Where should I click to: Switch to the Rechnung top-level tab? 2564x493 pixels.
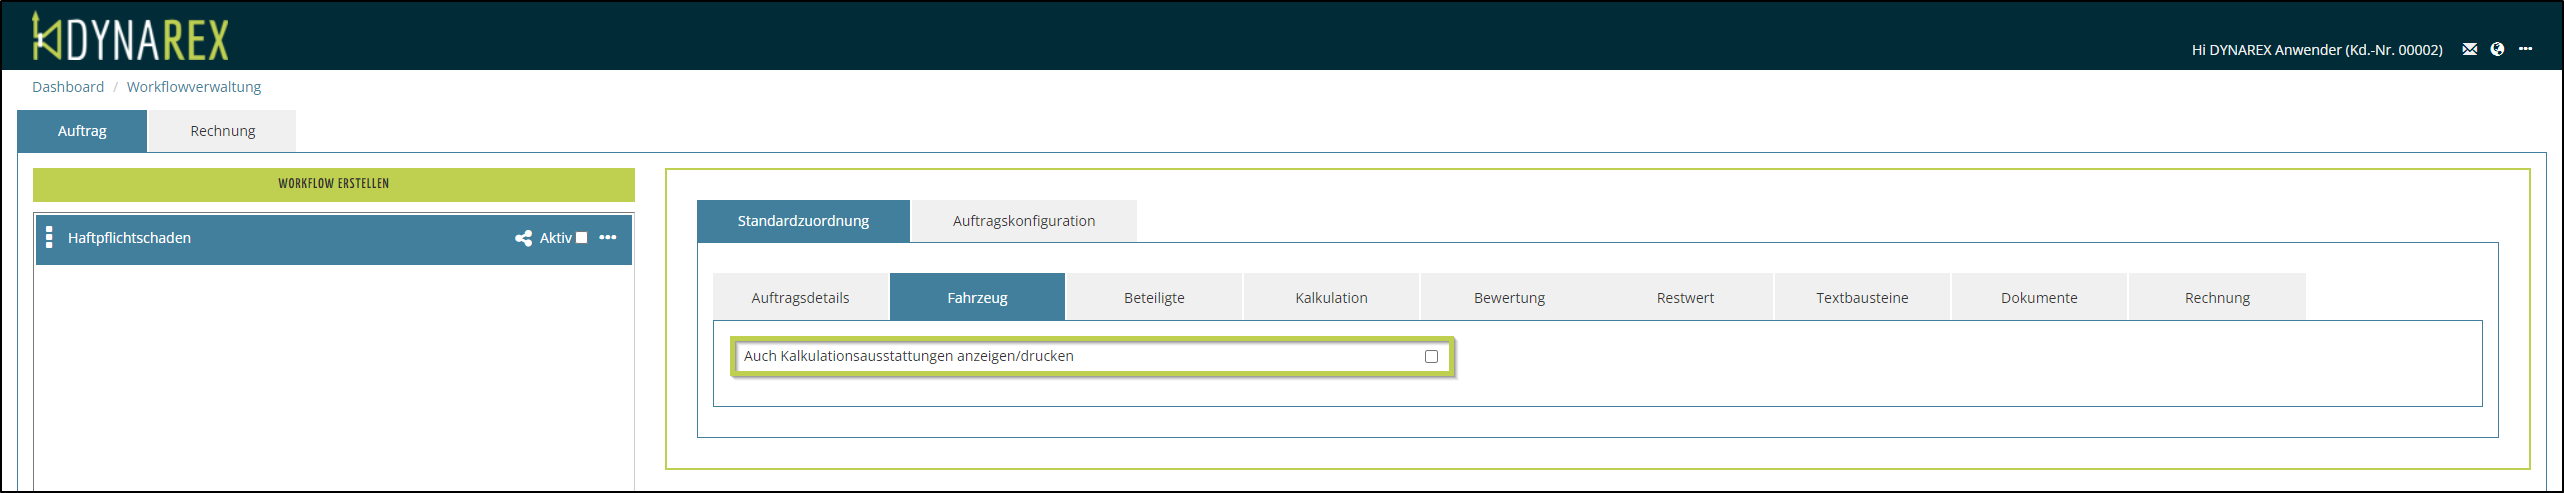(x=222, y=131)
